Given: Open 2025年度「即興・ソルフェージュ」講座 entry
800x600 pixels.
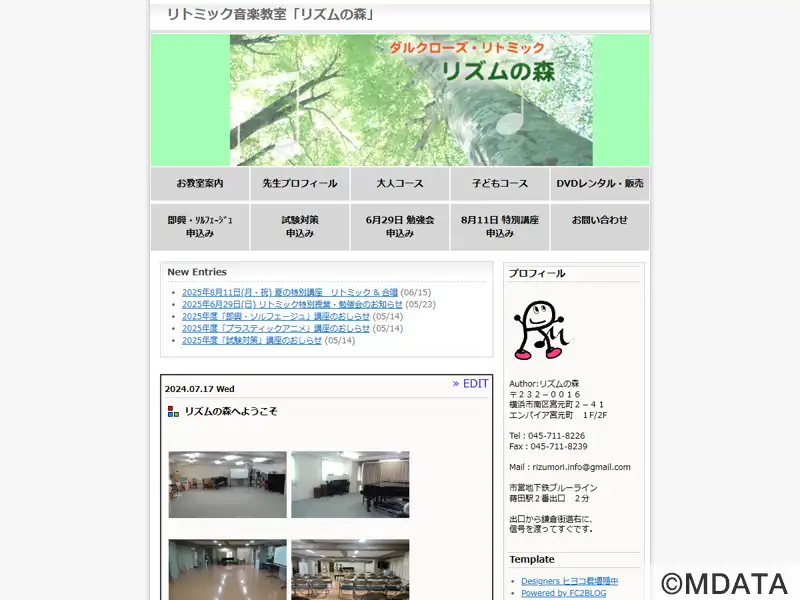Looking at the screenshot, I should [276, 316].
